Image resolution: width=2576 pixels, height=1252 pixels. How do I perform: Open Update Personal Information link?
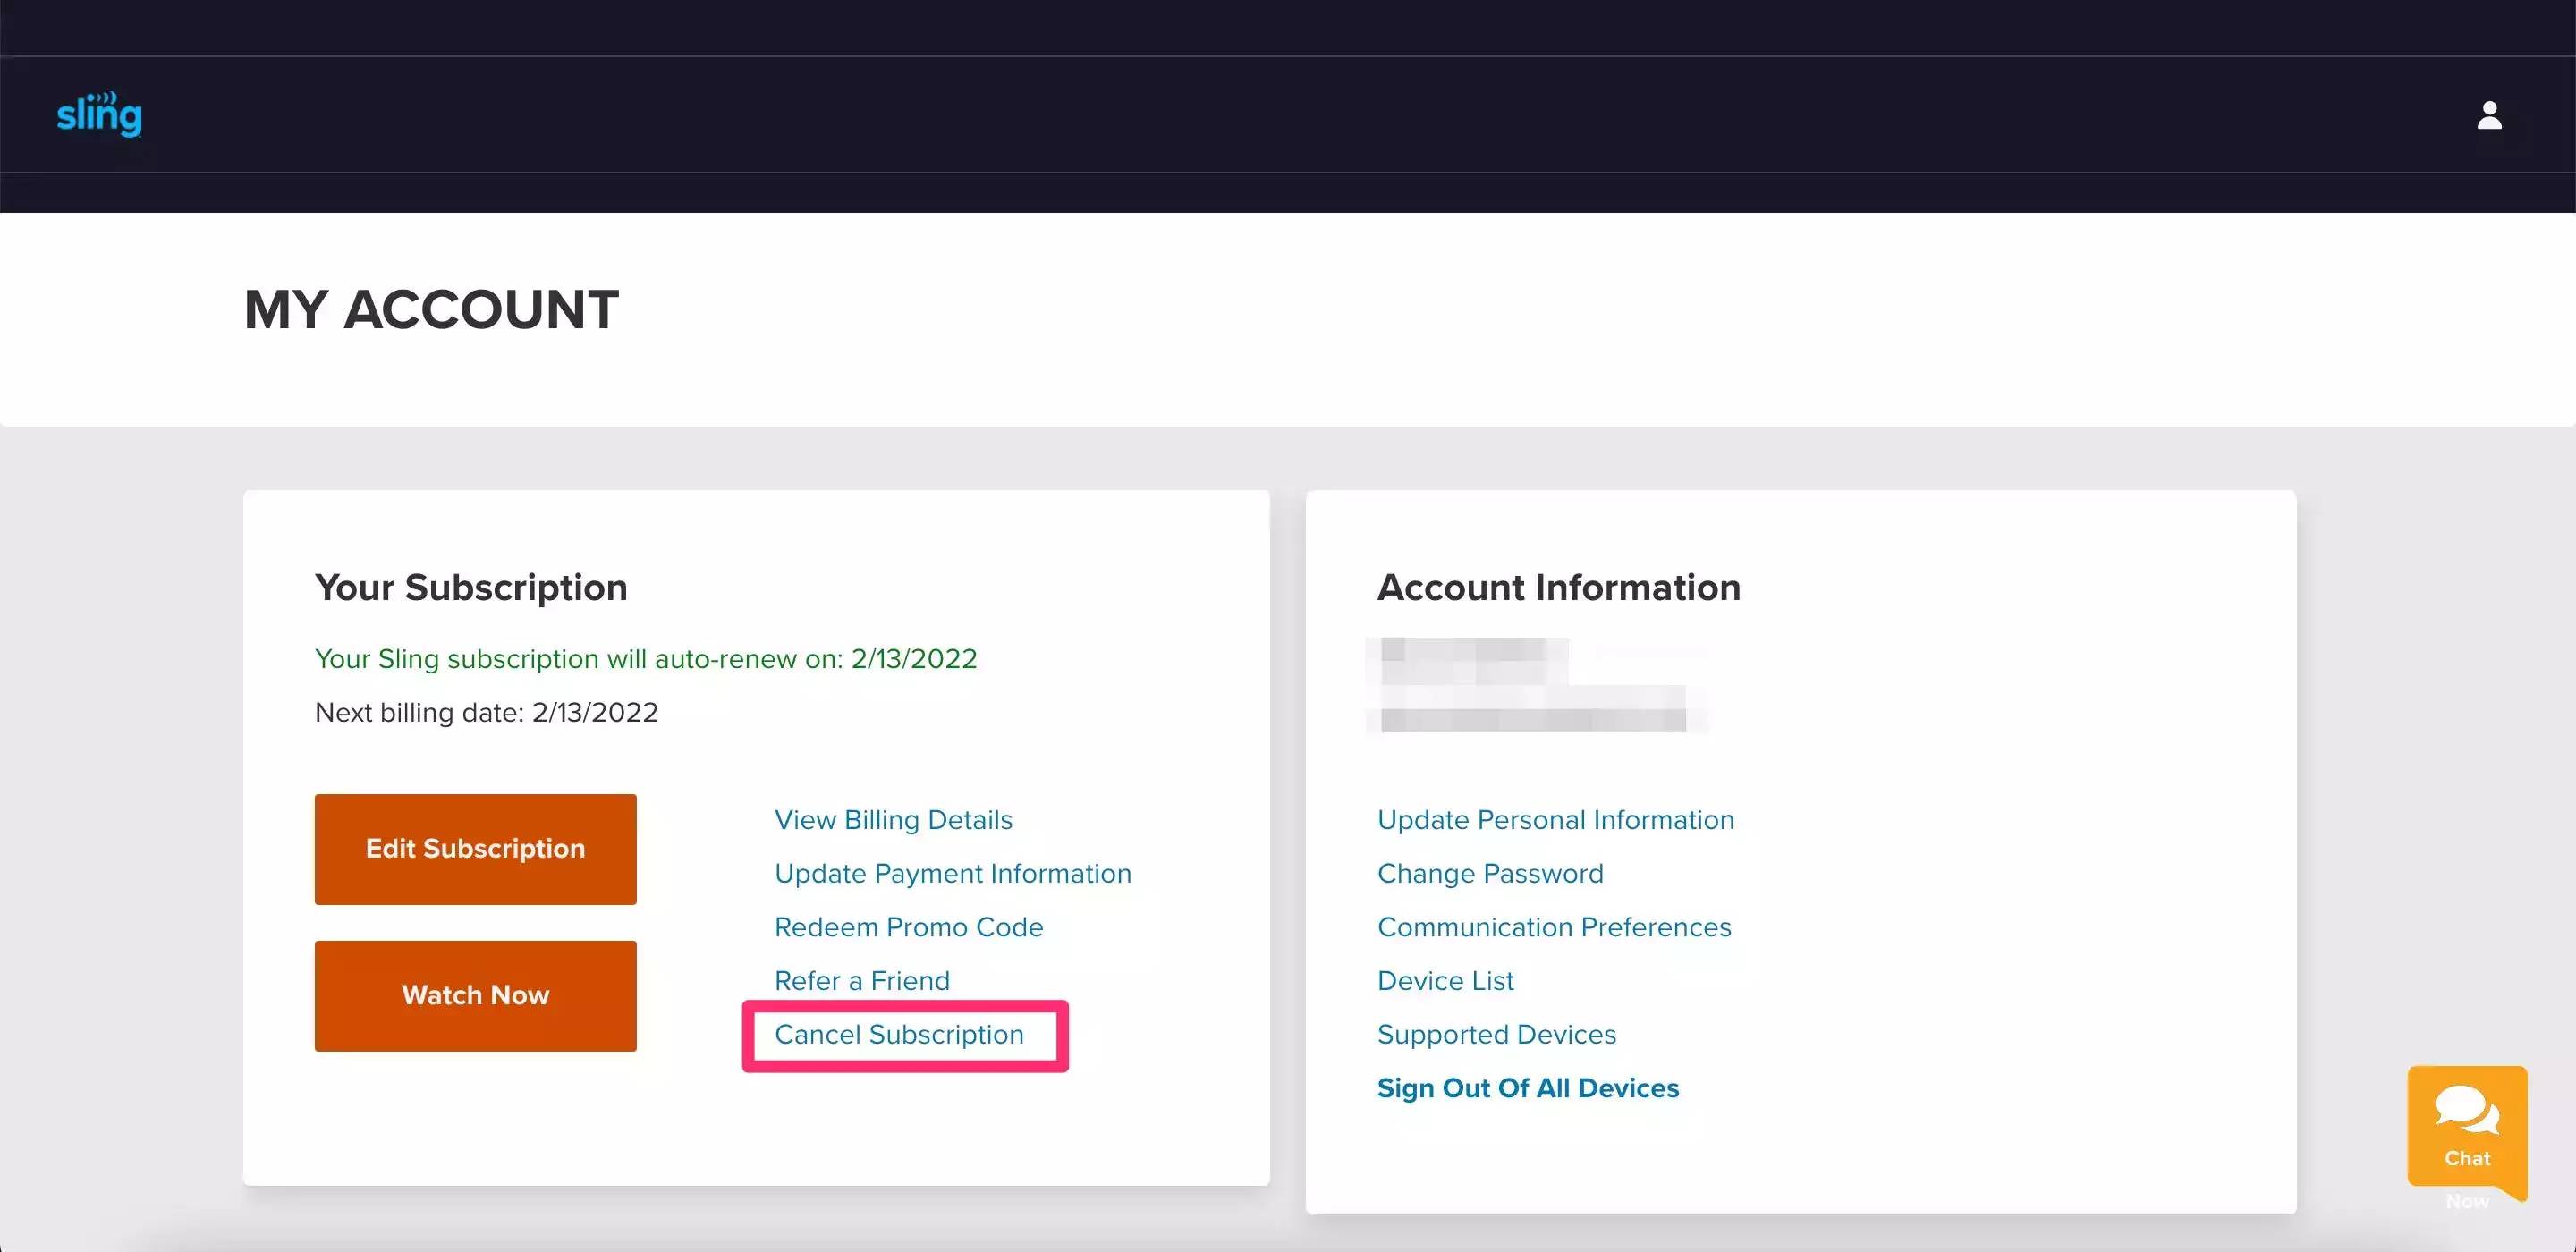pos(1555,820)
